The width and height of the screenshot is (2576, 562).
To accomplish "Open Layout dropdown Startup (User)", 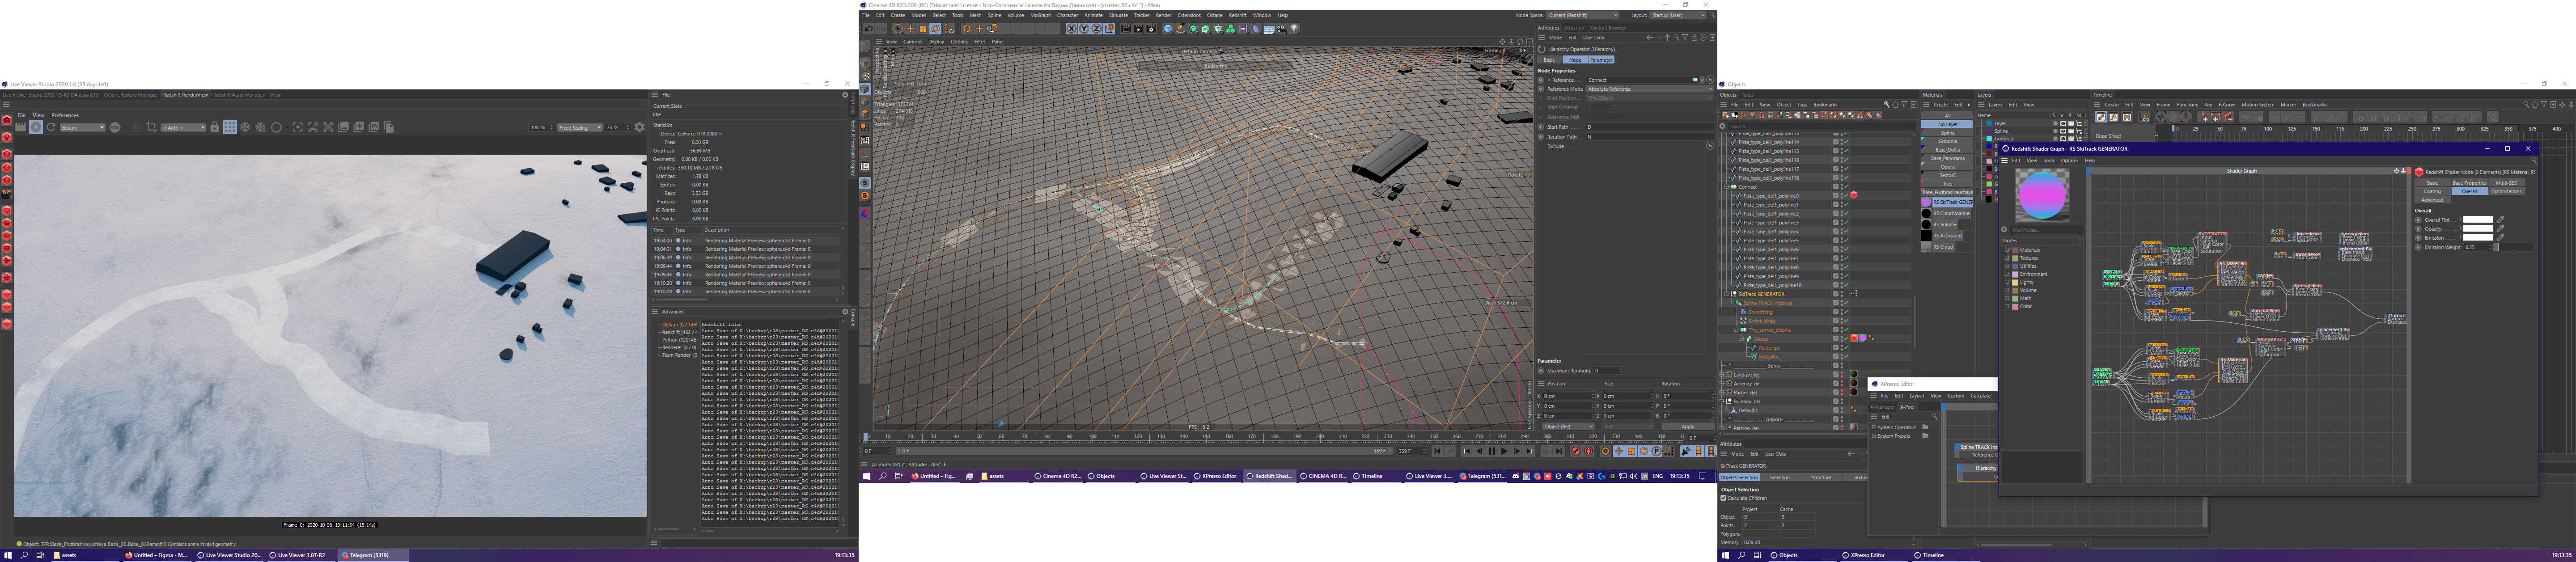I will click(x=1677, y=15).
